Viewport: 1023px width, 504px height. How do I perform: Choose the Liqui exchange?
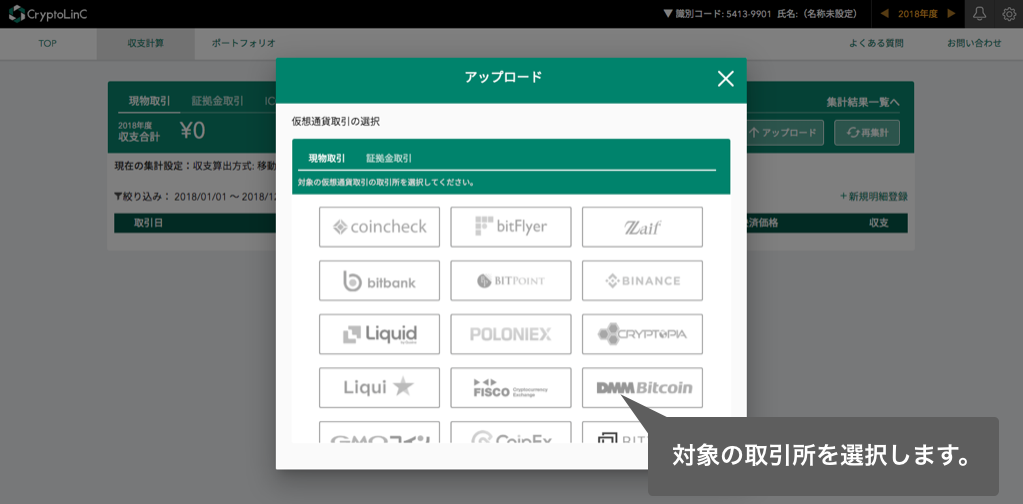pos(379,387)
